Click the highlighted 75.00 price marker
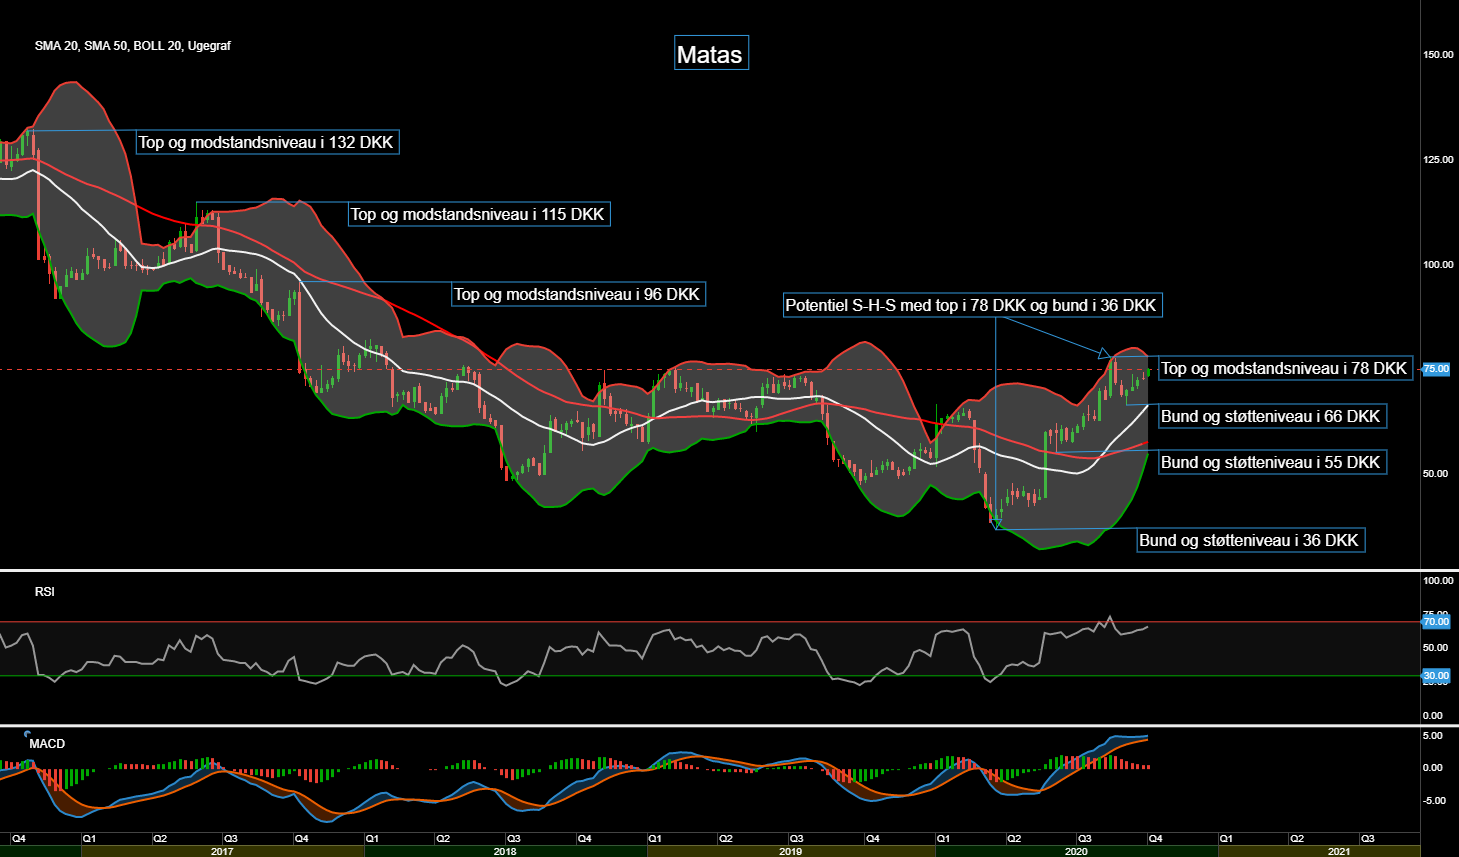 click(1436, 369)
